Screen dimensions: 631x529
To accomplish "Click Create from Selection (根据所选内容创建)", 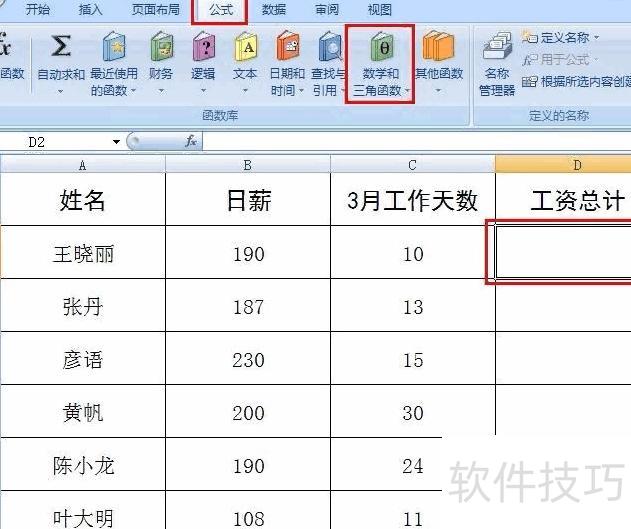I will coord(576,82).
